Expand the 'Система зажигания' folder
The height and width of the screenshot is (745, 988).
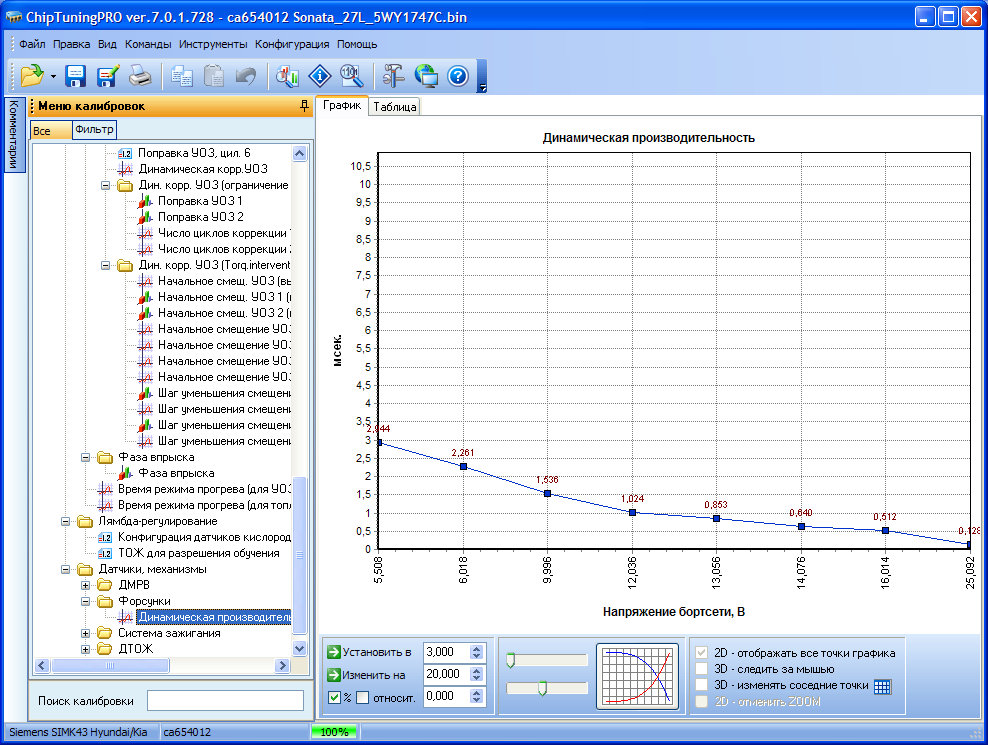86,633
